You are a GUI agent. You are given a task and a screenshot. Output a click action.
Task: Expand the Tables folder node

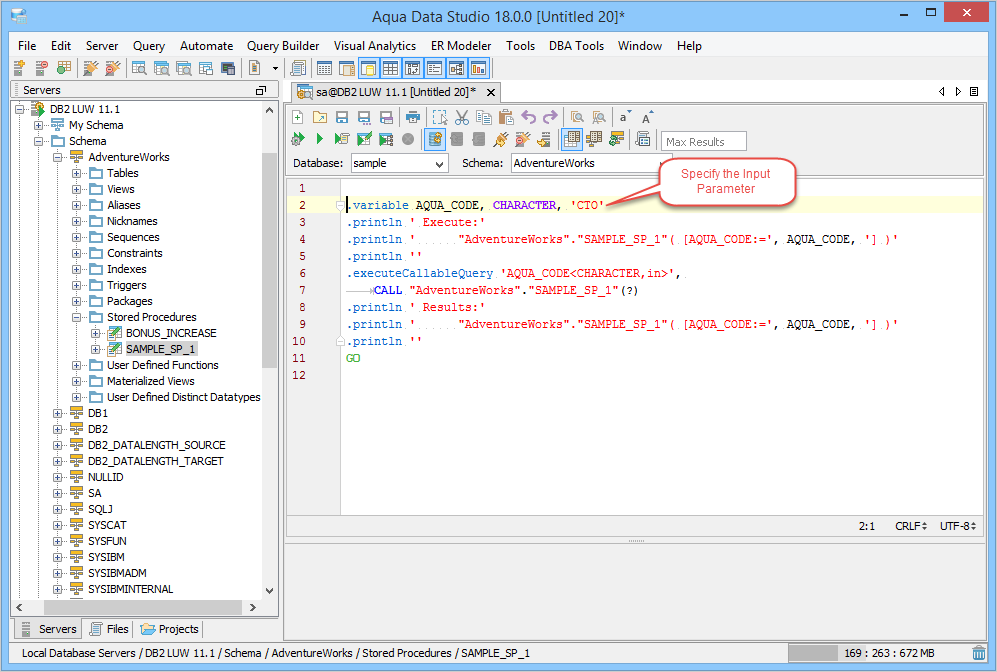tap(76, 173)
